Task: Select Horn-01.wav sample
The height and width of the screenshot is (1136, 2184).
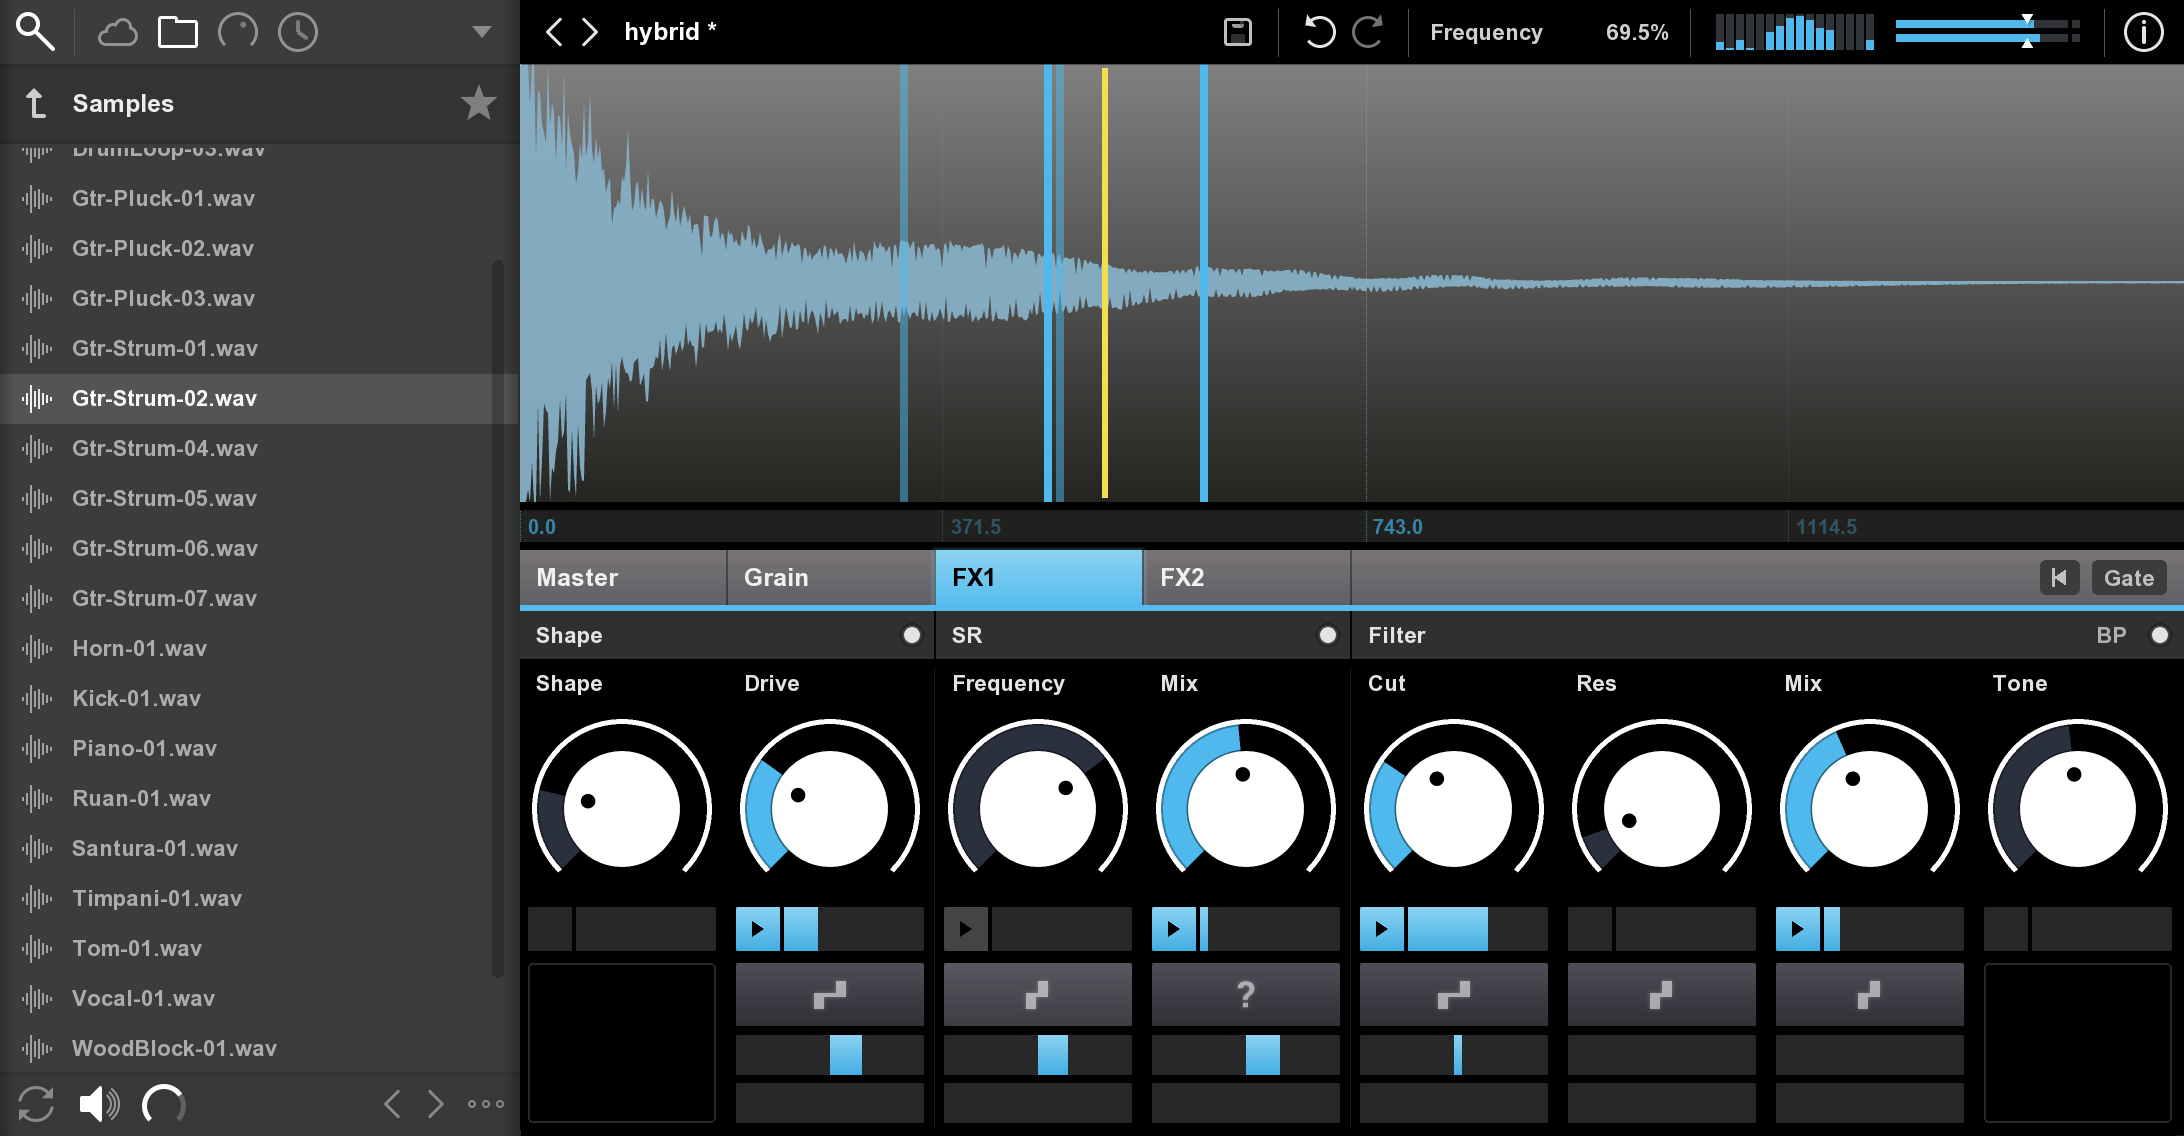Action: tap(248, 648)
